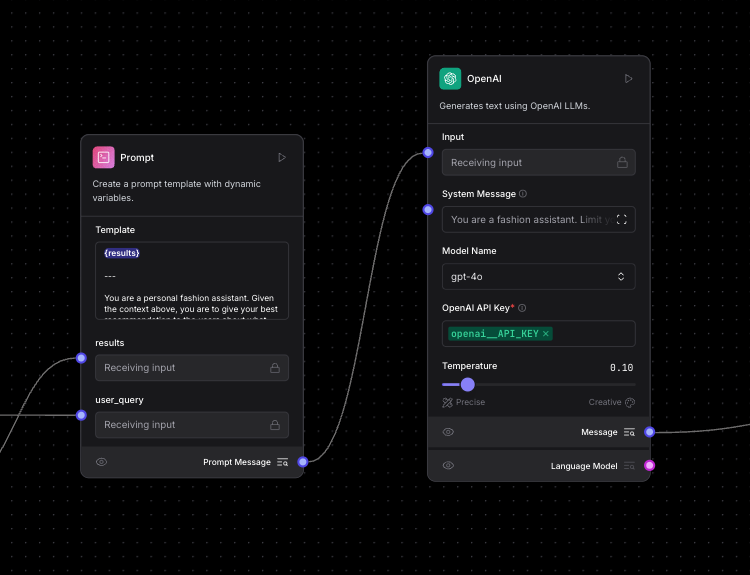
Task: Click the Message output connection port
Action: [650, 432]
